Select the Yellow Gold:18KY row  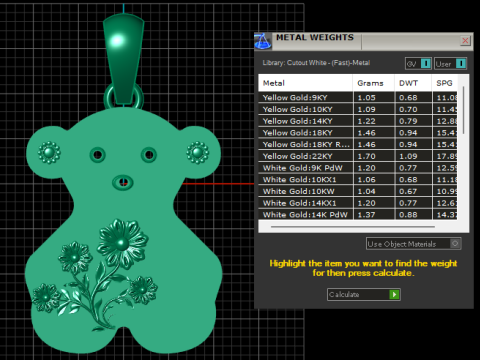tap(358, 132)
